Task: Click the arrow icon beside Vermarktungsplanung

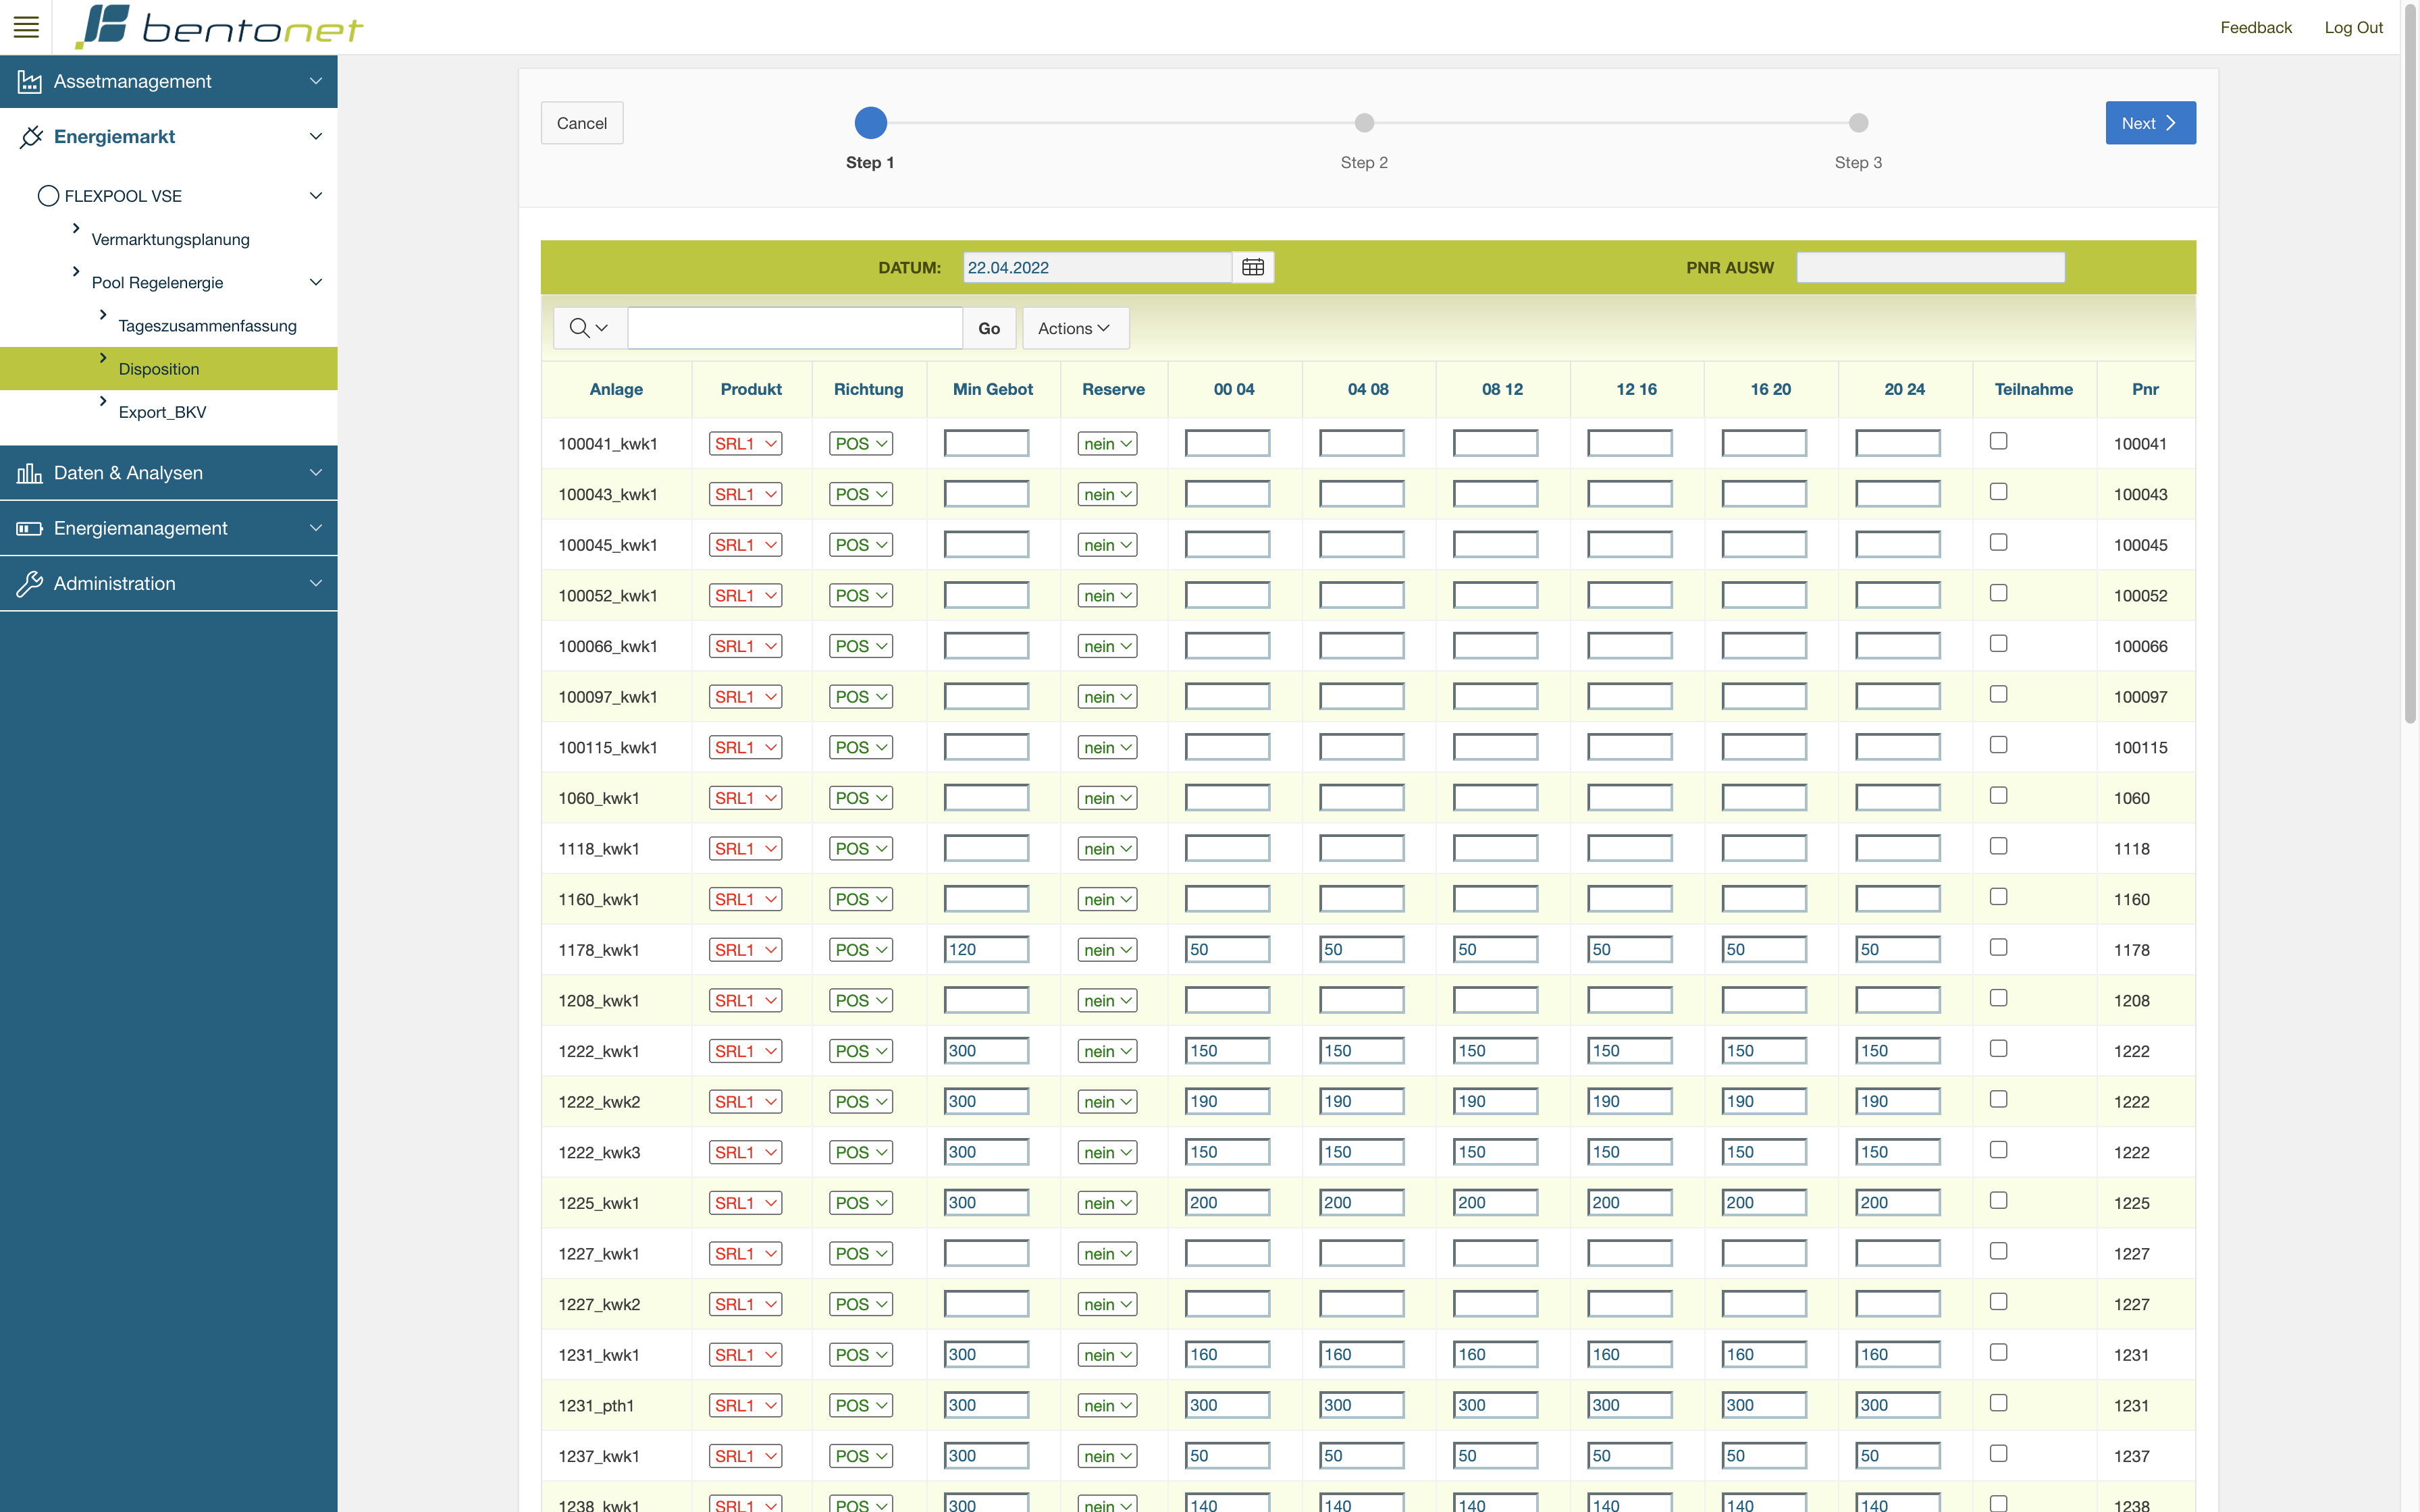Action: (x=76, y=228)
